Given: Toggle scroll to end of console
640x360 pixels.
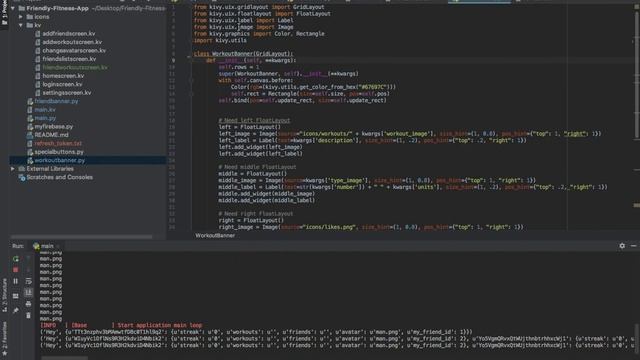Looking at the screenshot, I should click(x=28, y=292).
